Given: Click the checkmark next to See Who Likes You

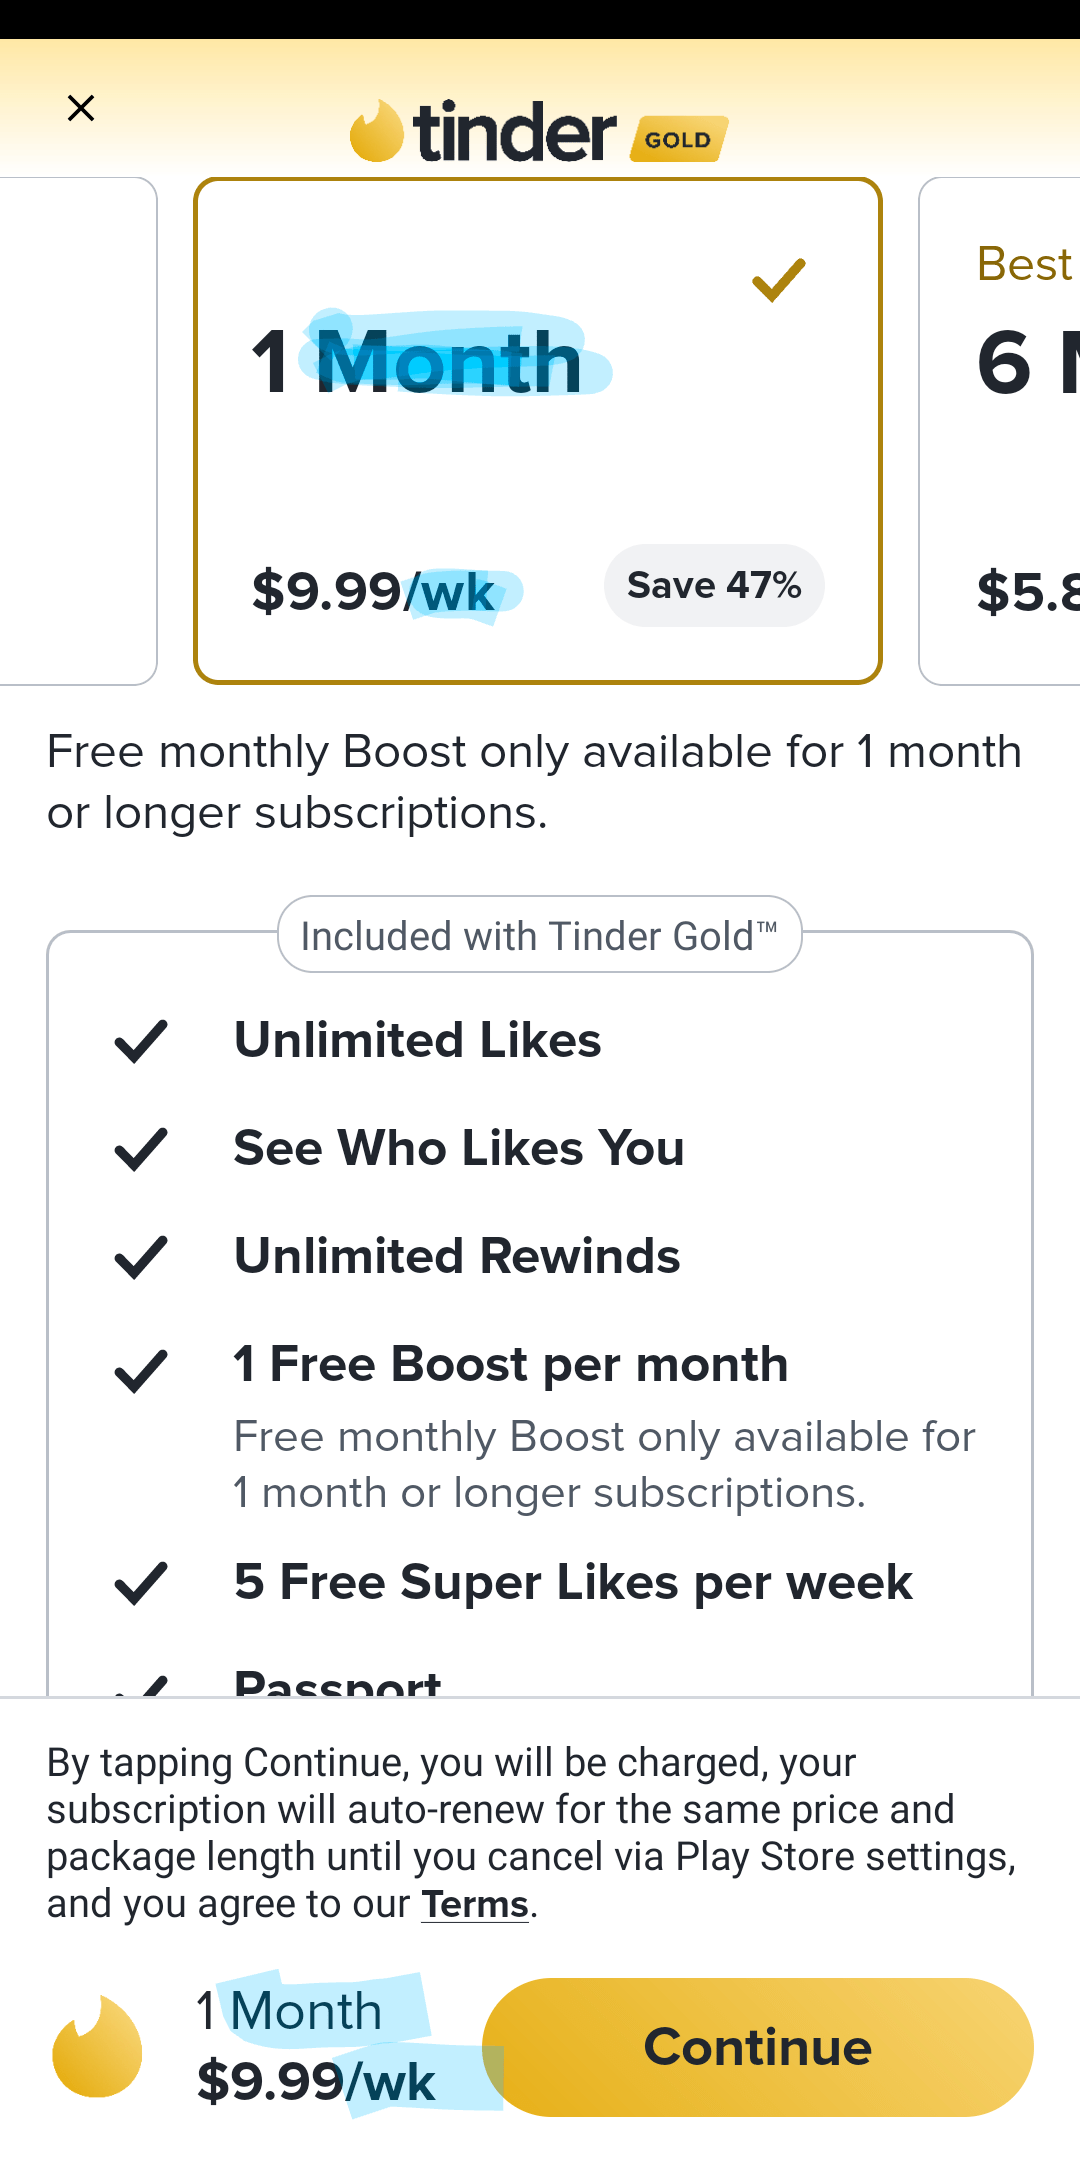Looking at the screenshot, I should (x=141, y=1150).
